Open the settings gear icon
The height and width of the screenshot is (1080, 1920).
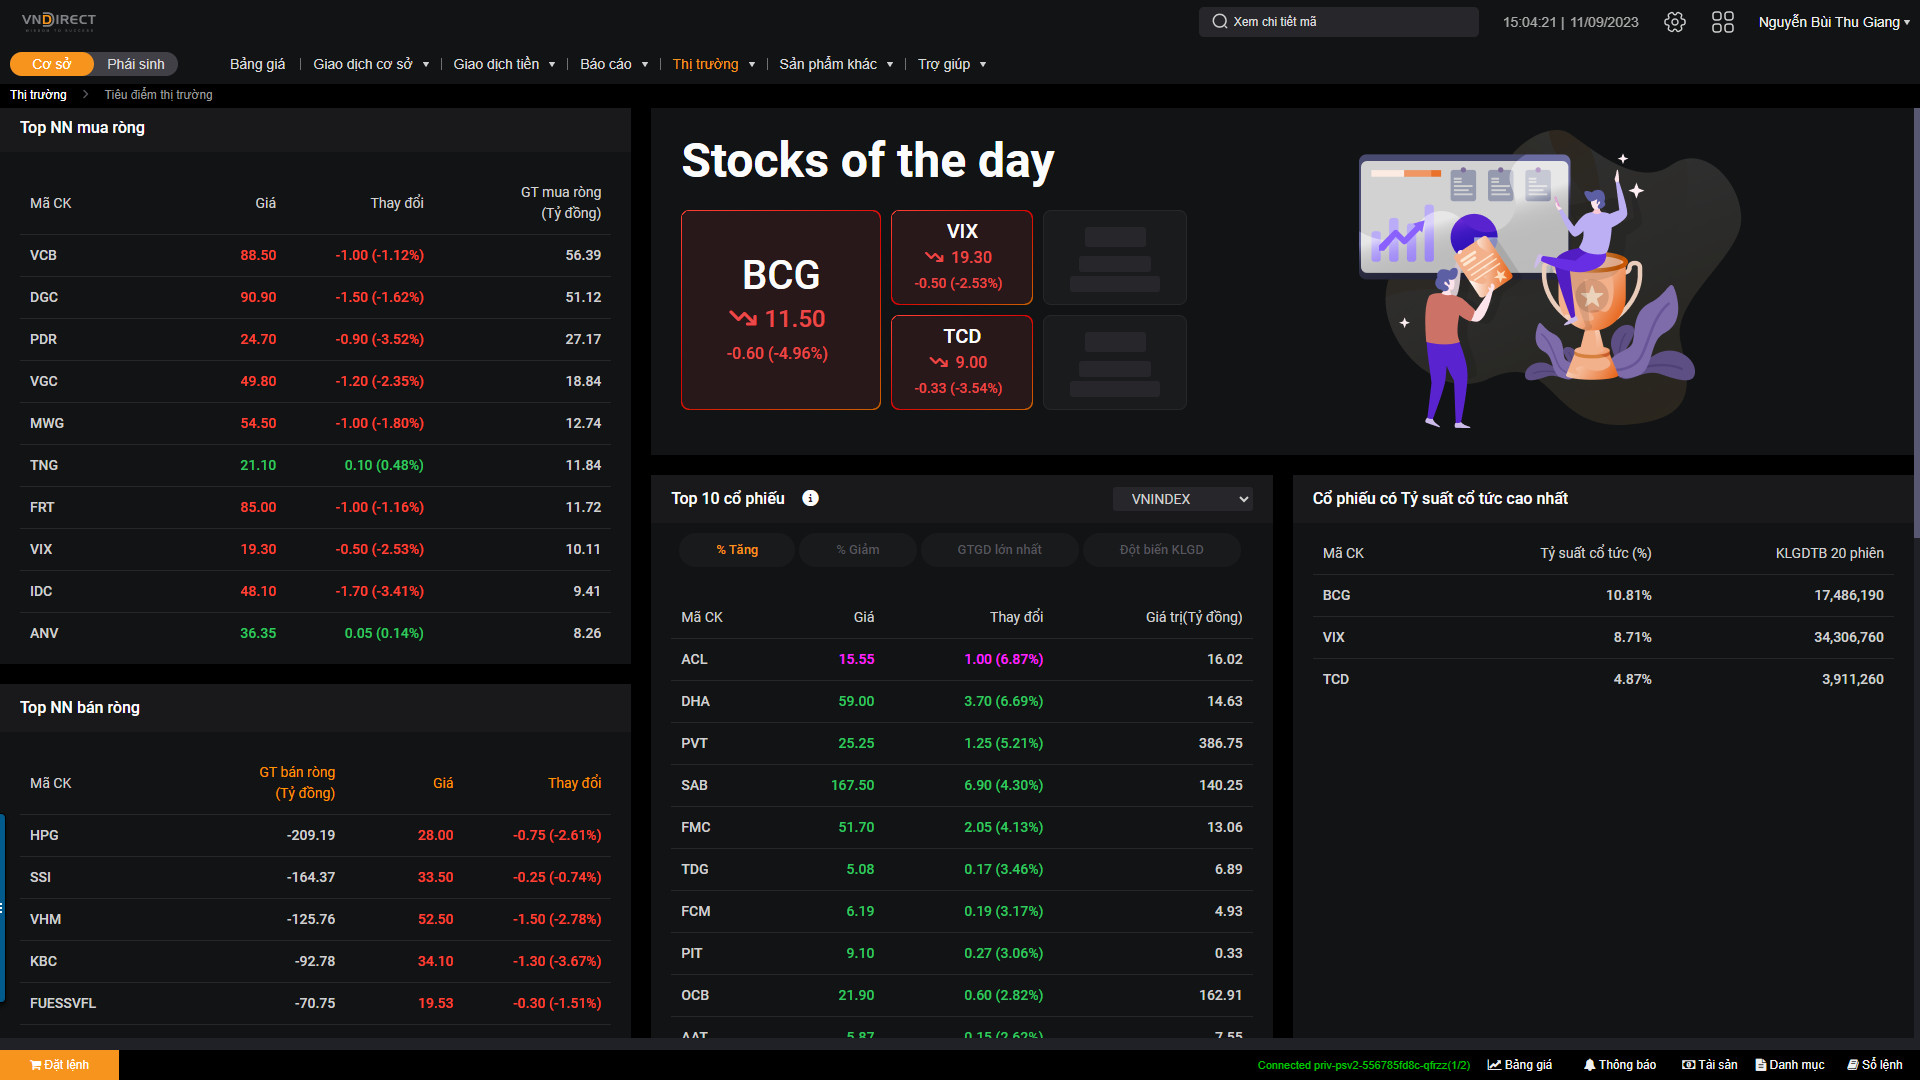pyautogui.click(x=1675, y=22)
